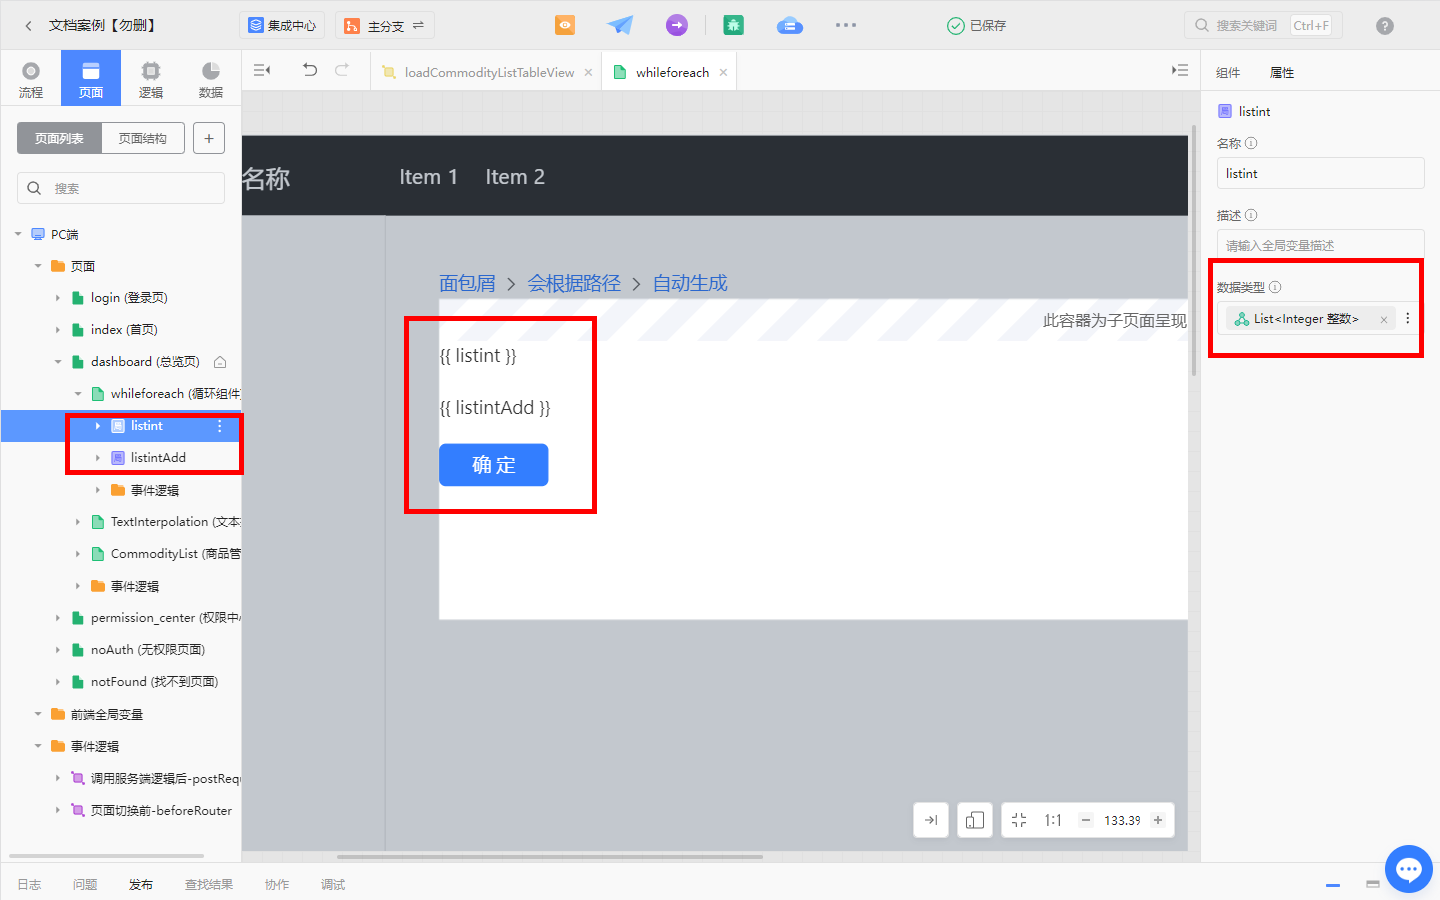Screen dimensions: 1440x900
Task: Open the 流程 (flow) panel icon
Action: [x=31, y=77]
